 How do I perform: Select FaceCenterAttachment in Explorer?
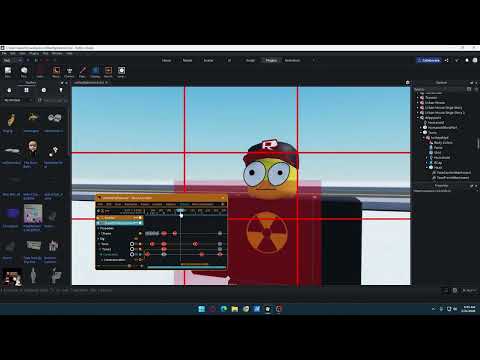454,173
